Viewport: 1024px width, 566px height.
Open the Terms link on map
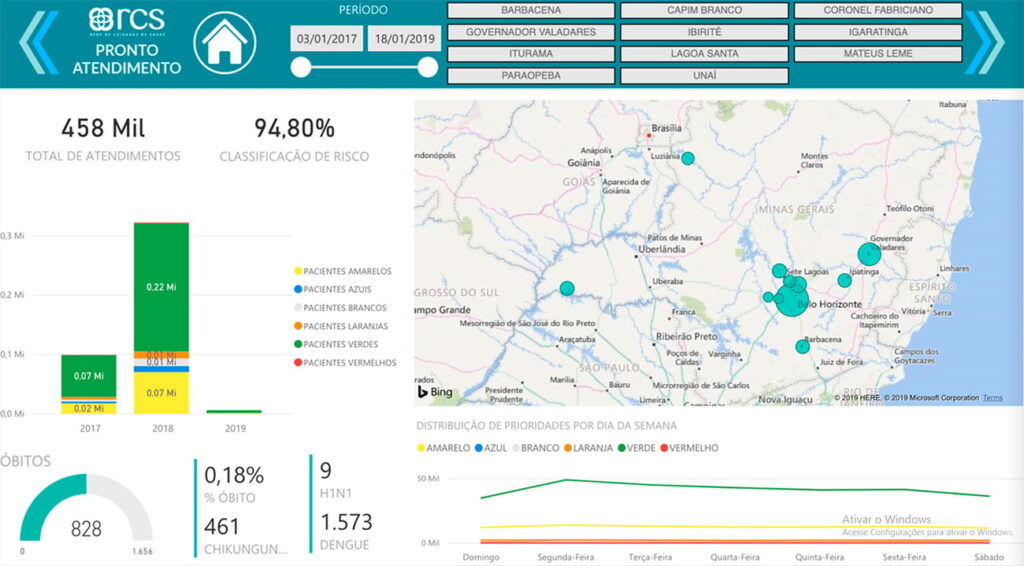coord(992,398)
